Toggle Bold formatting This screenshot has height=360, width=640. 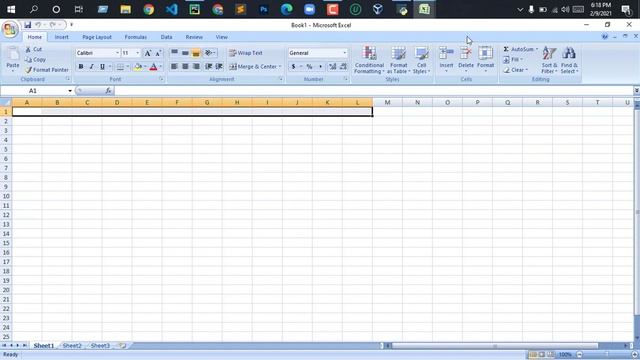click(81, 67)
